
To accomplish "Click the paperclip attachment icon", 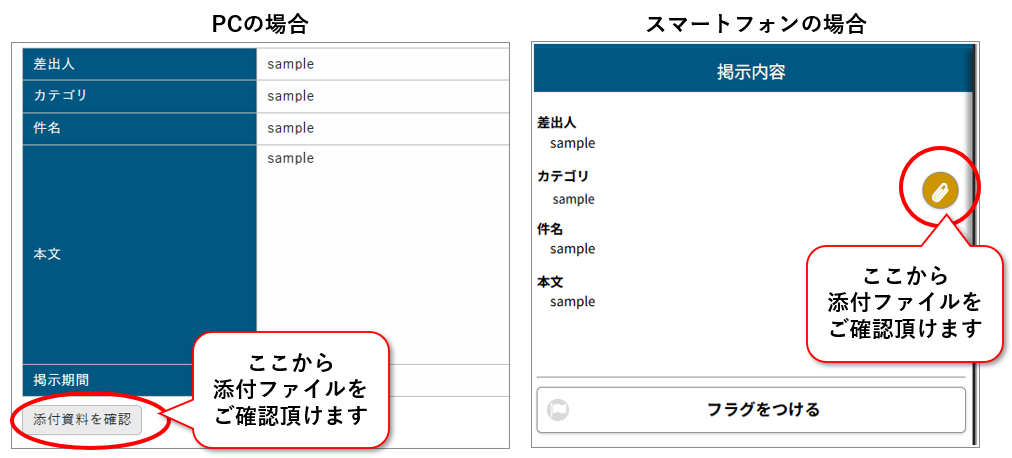I will pyautogui.click(x=939, y=189).
